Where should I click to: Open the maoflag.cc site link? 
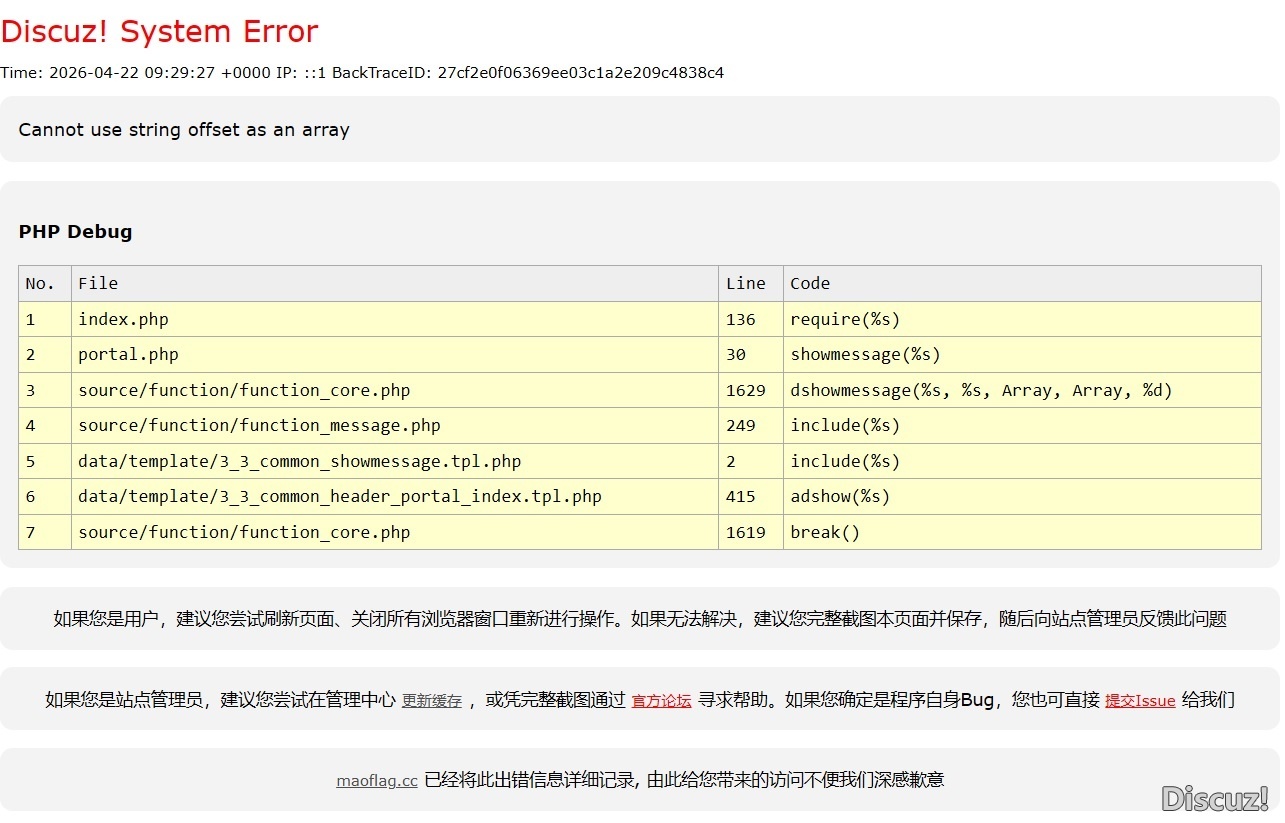[377, 781]
